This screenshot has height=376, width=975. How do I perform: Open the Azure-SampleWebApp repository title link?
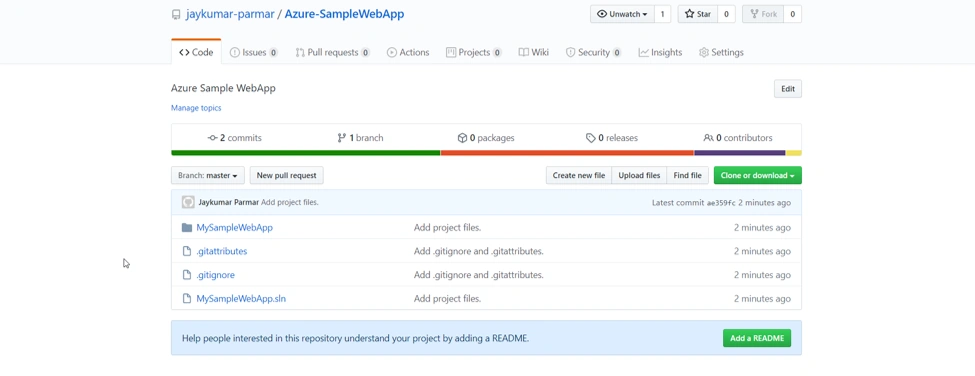[x=344, y=14]
